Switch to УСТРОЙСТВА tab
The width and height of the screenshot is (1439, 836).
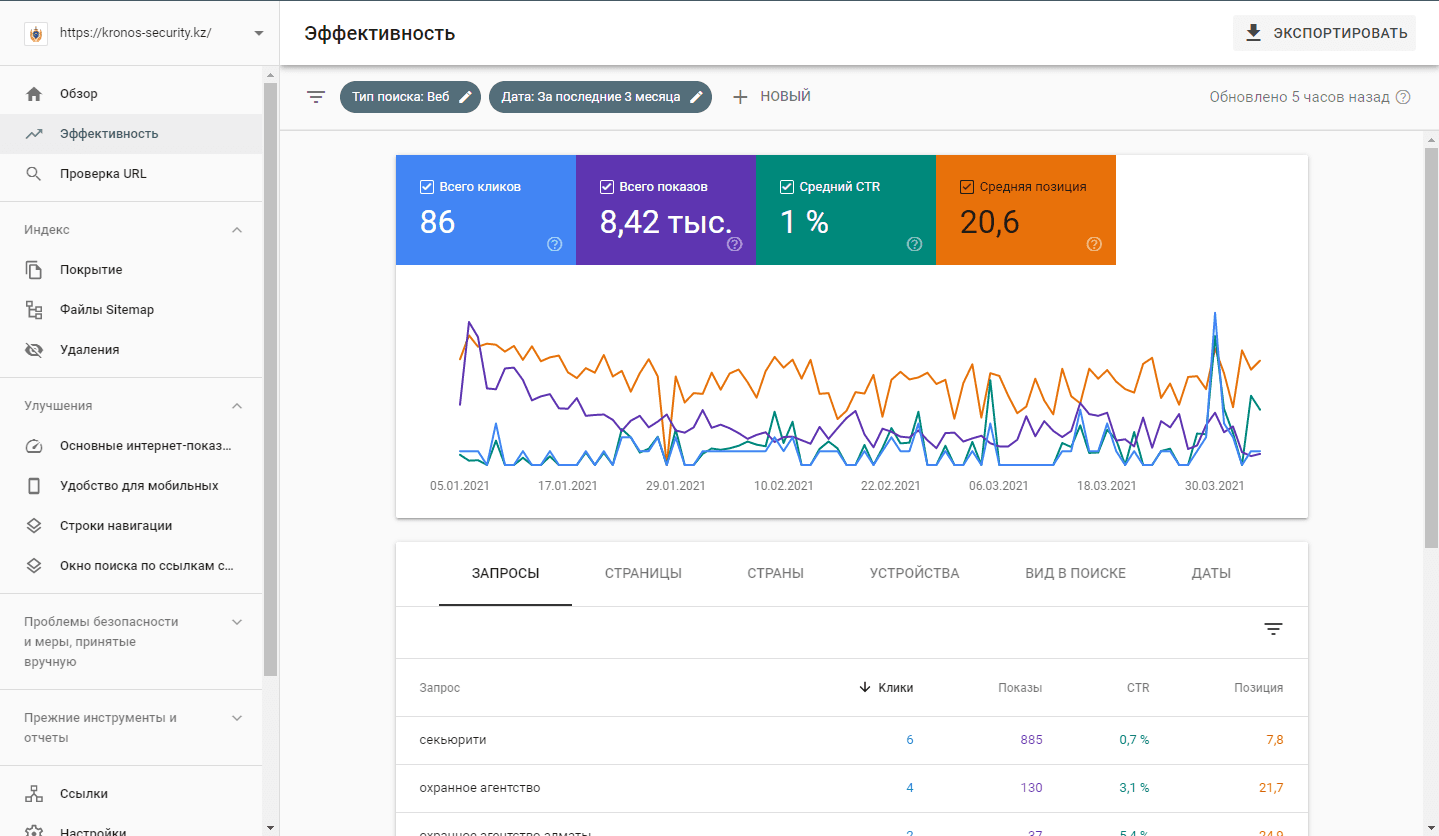[914, 574]
